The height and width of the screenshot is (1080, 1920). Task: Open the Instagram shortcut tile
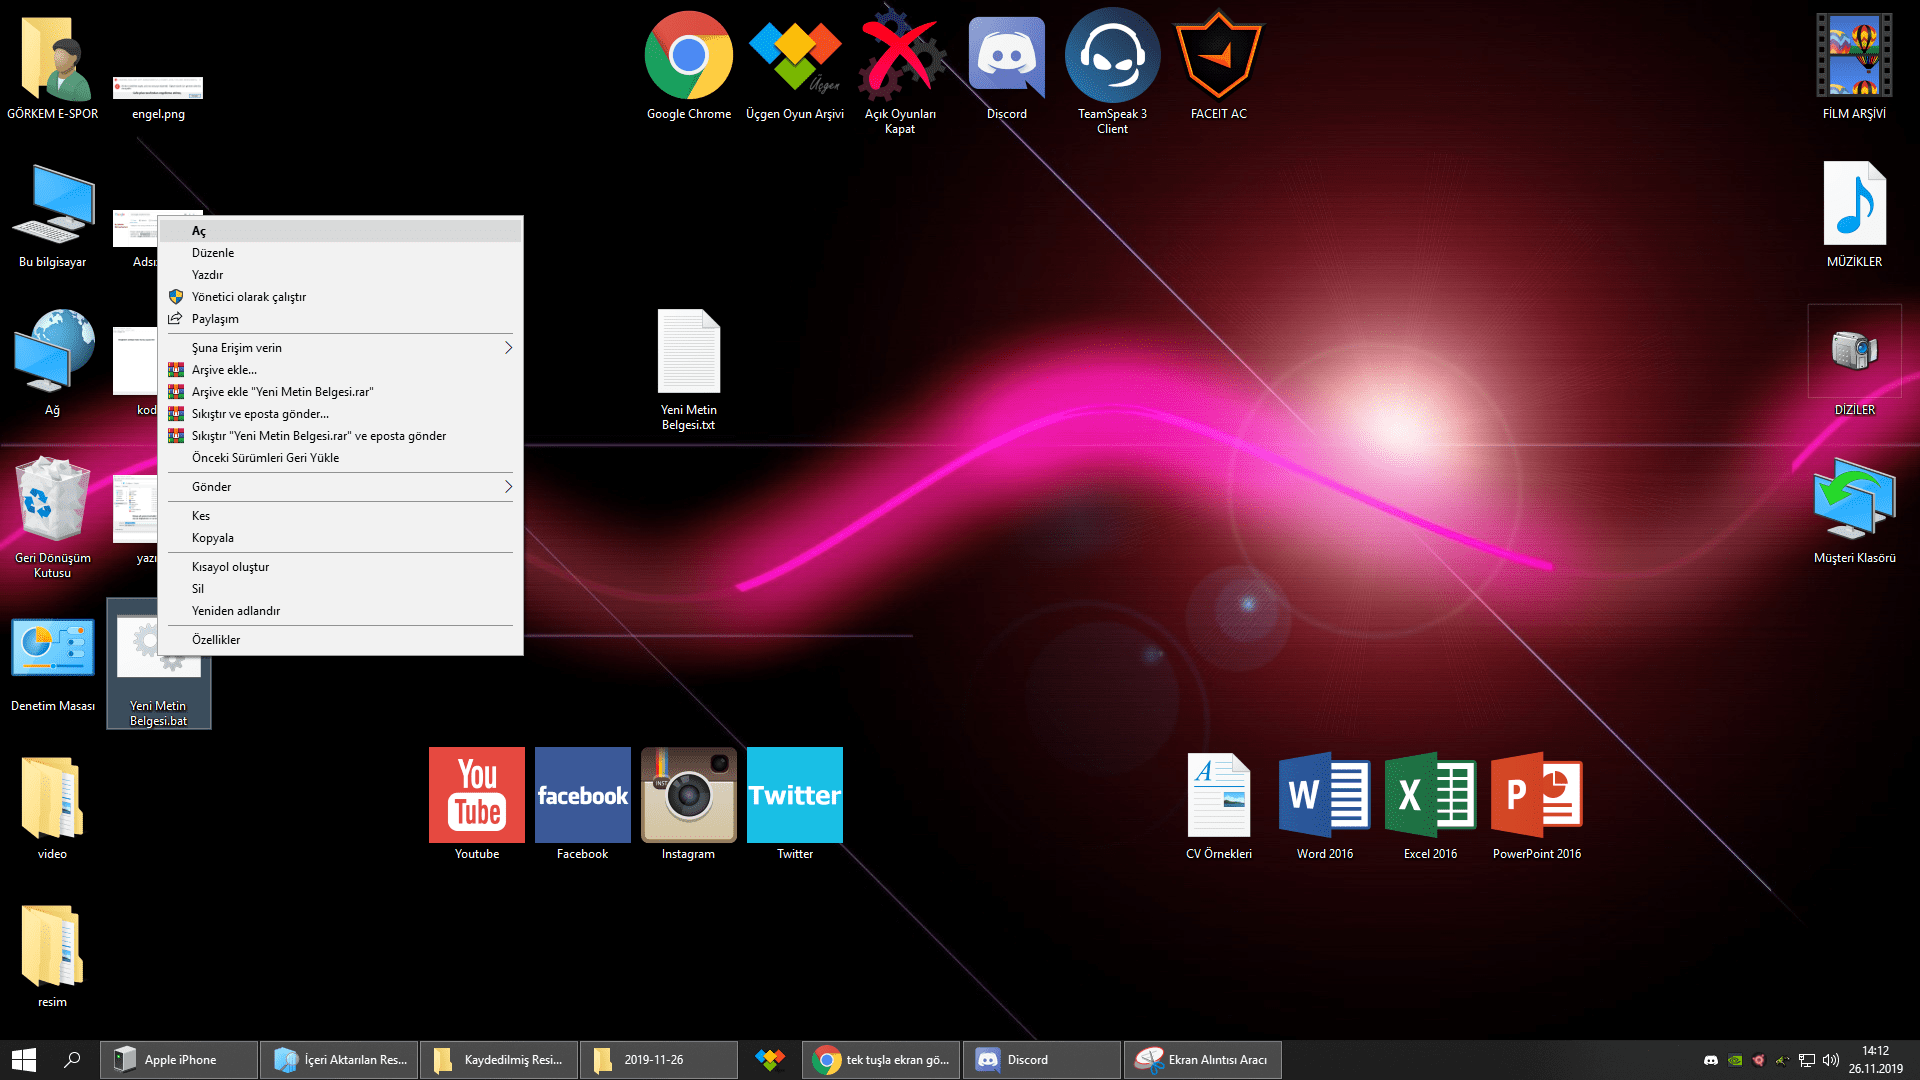click(x=688, y=803)
